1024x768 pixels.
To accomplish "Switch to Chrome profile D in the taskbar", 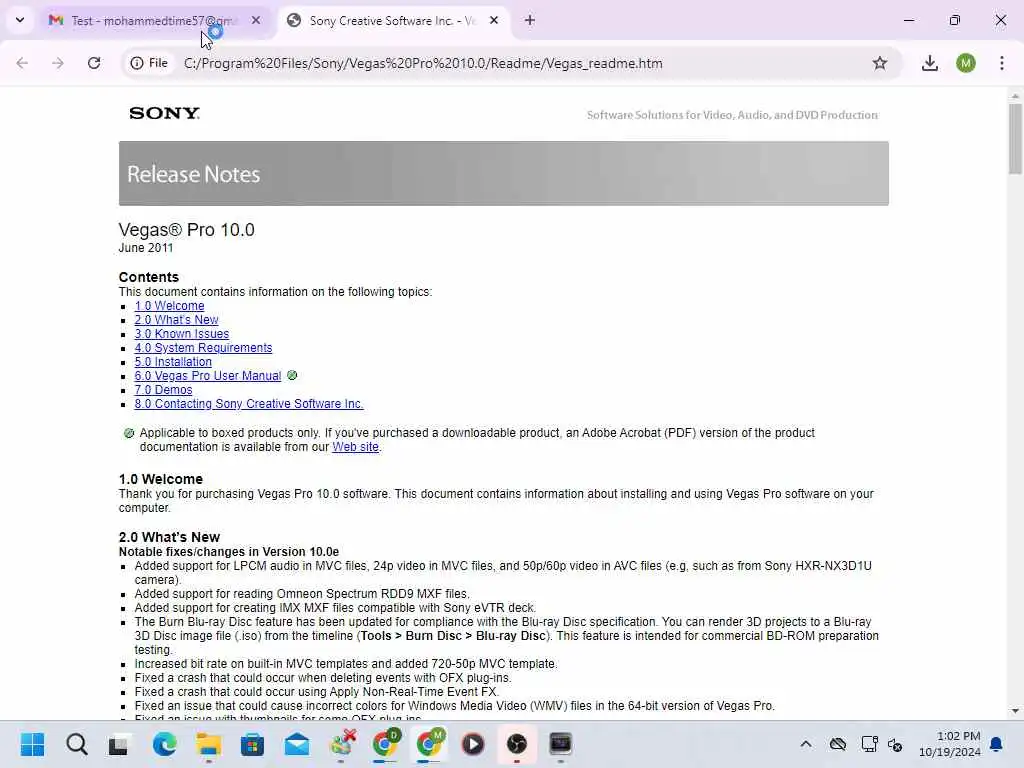I will tap(385, 744).
